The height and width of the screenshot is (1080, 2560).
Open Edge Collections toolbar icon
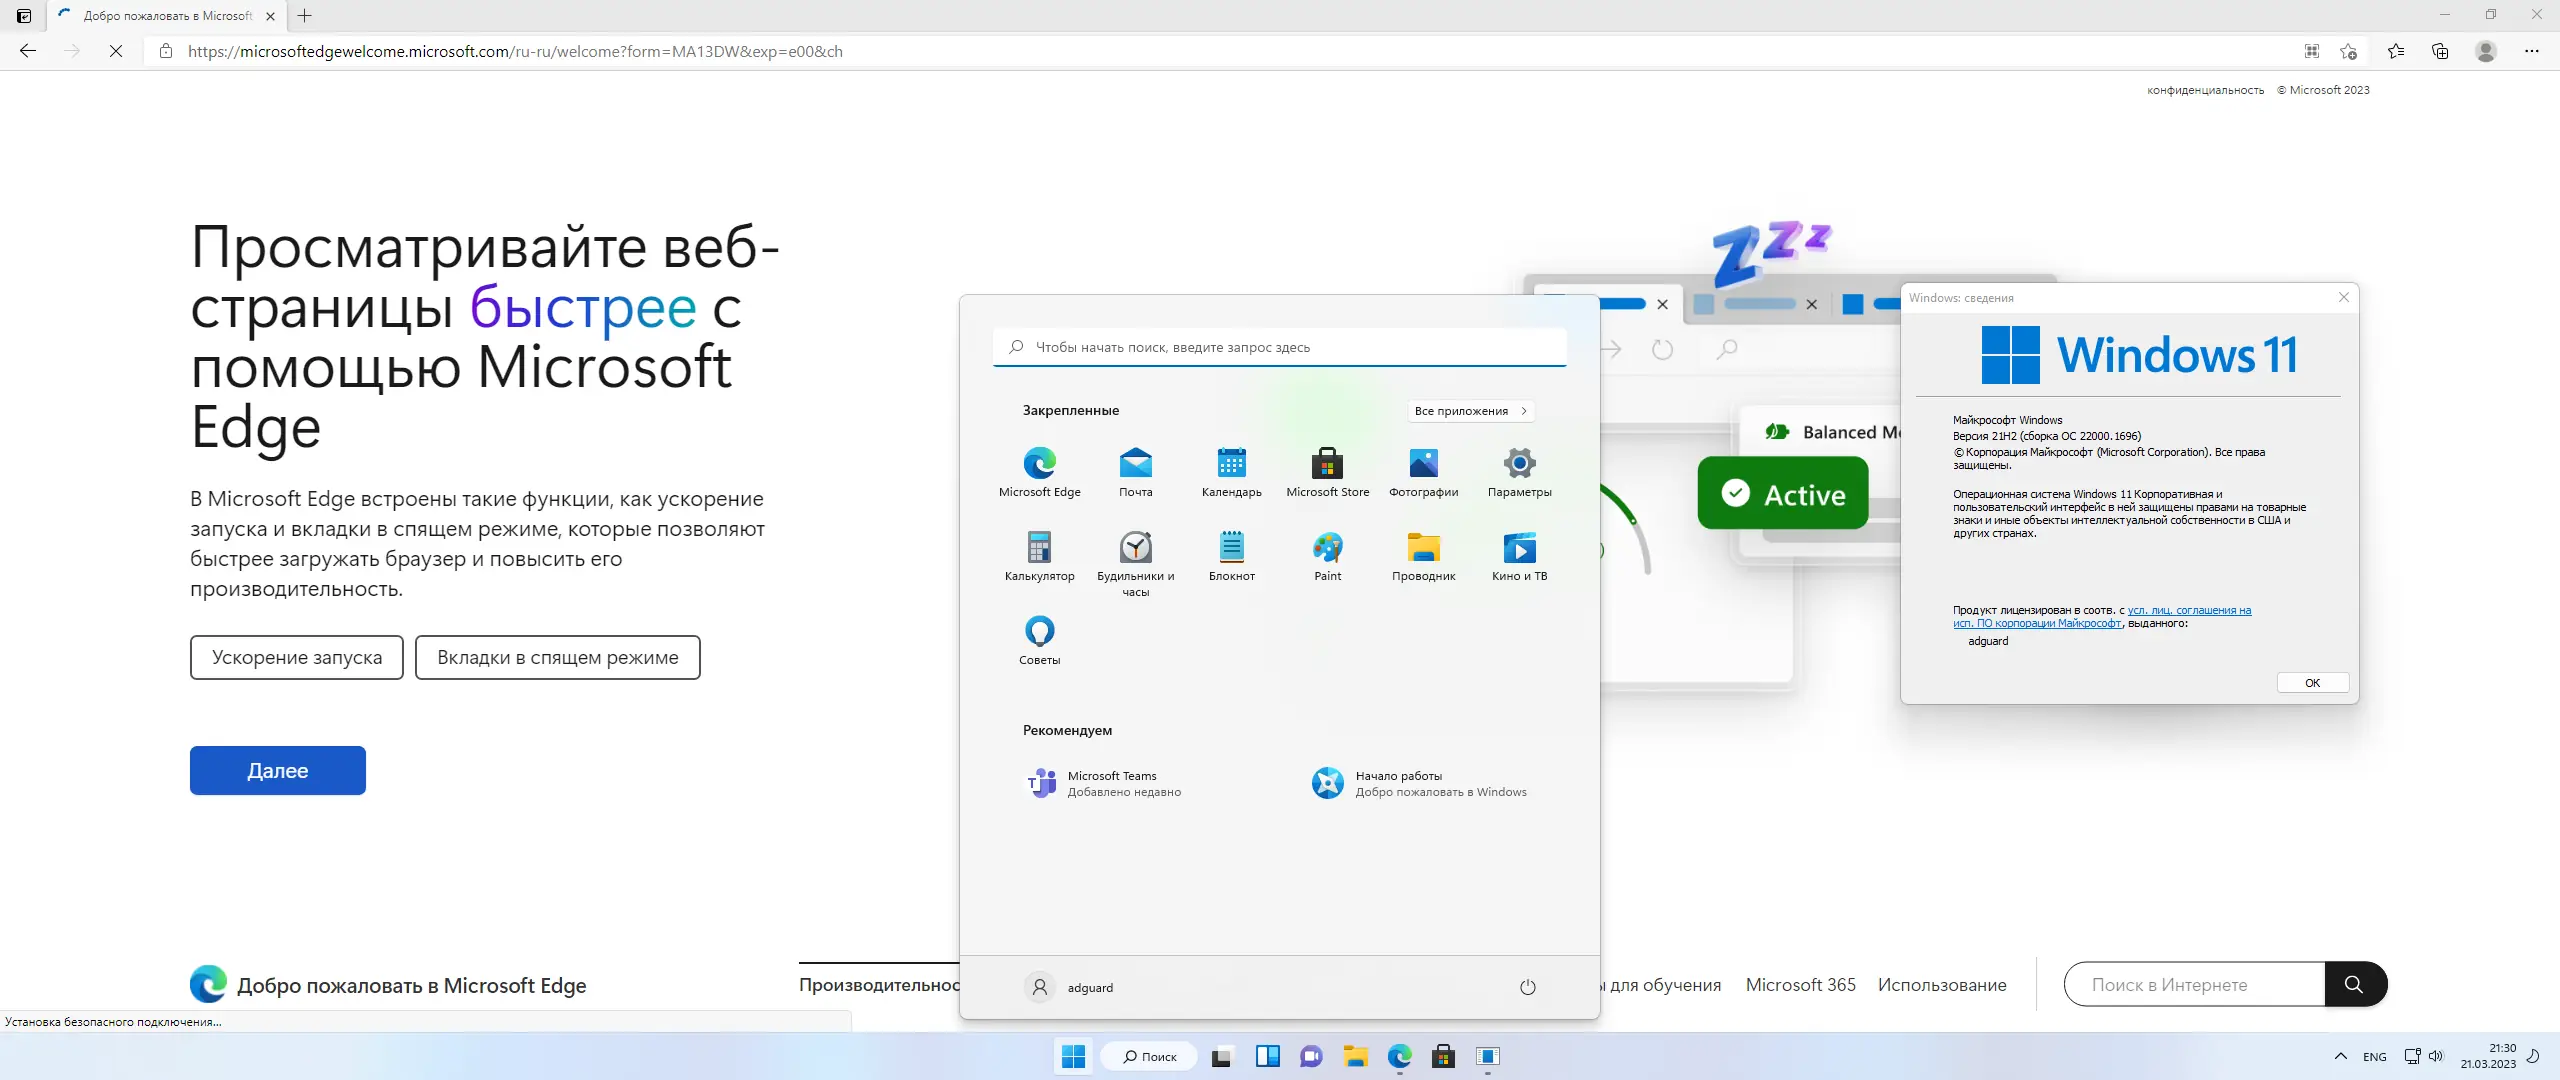pos(2440,51)
